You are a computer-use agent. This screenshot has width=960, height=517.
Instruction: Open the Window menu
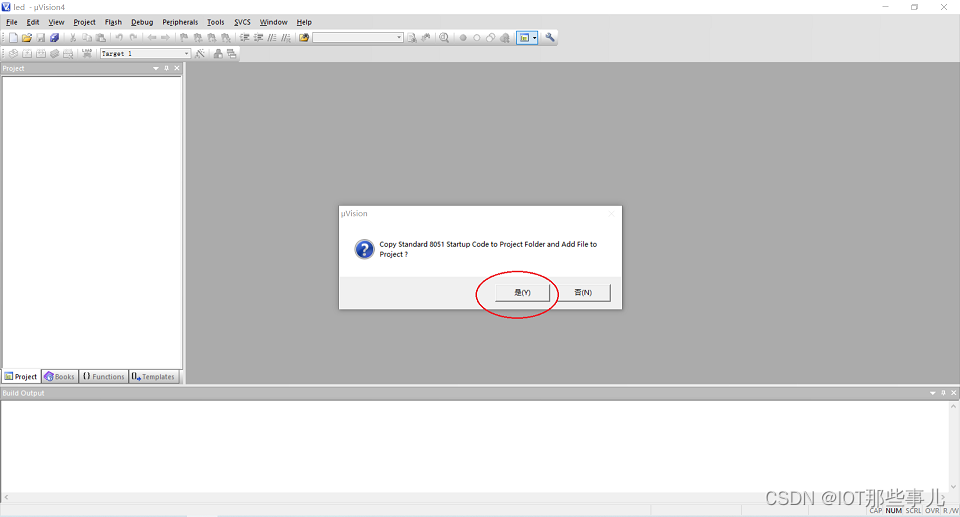click(x=274, y=22)
